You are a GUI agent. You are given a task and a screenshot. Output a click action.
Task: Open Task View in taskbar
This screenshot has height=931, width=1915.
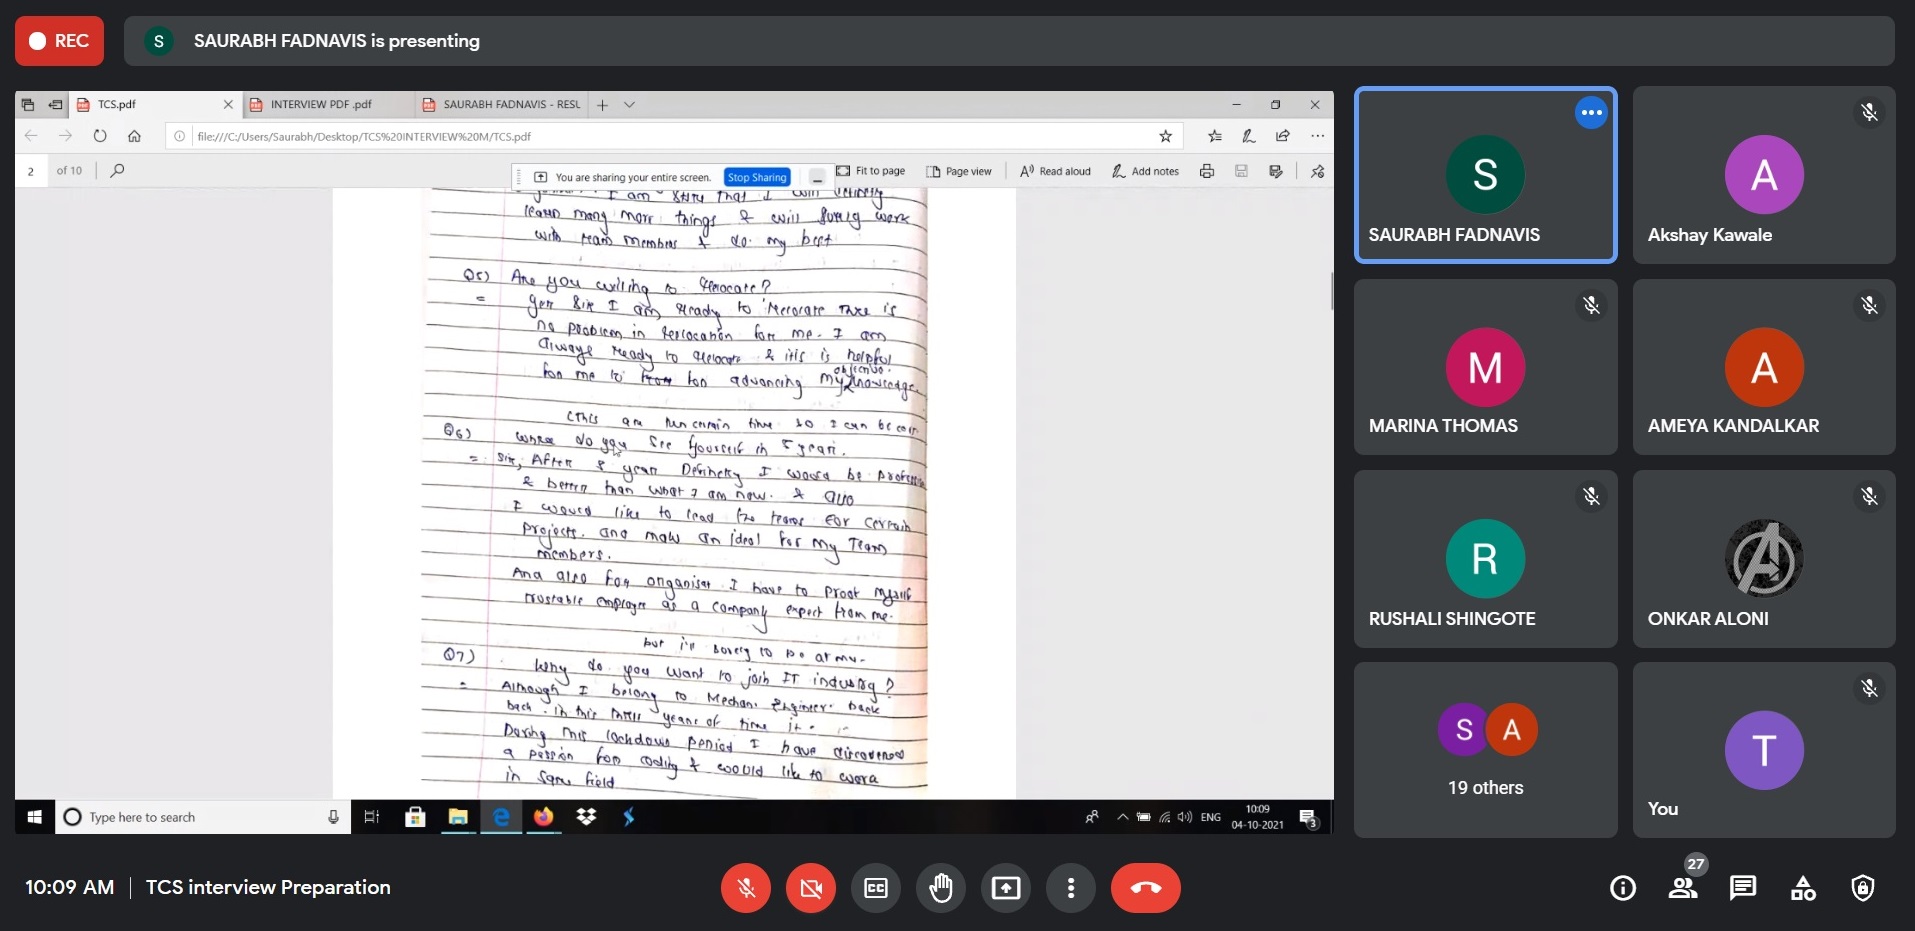click(x=371, y=817)
